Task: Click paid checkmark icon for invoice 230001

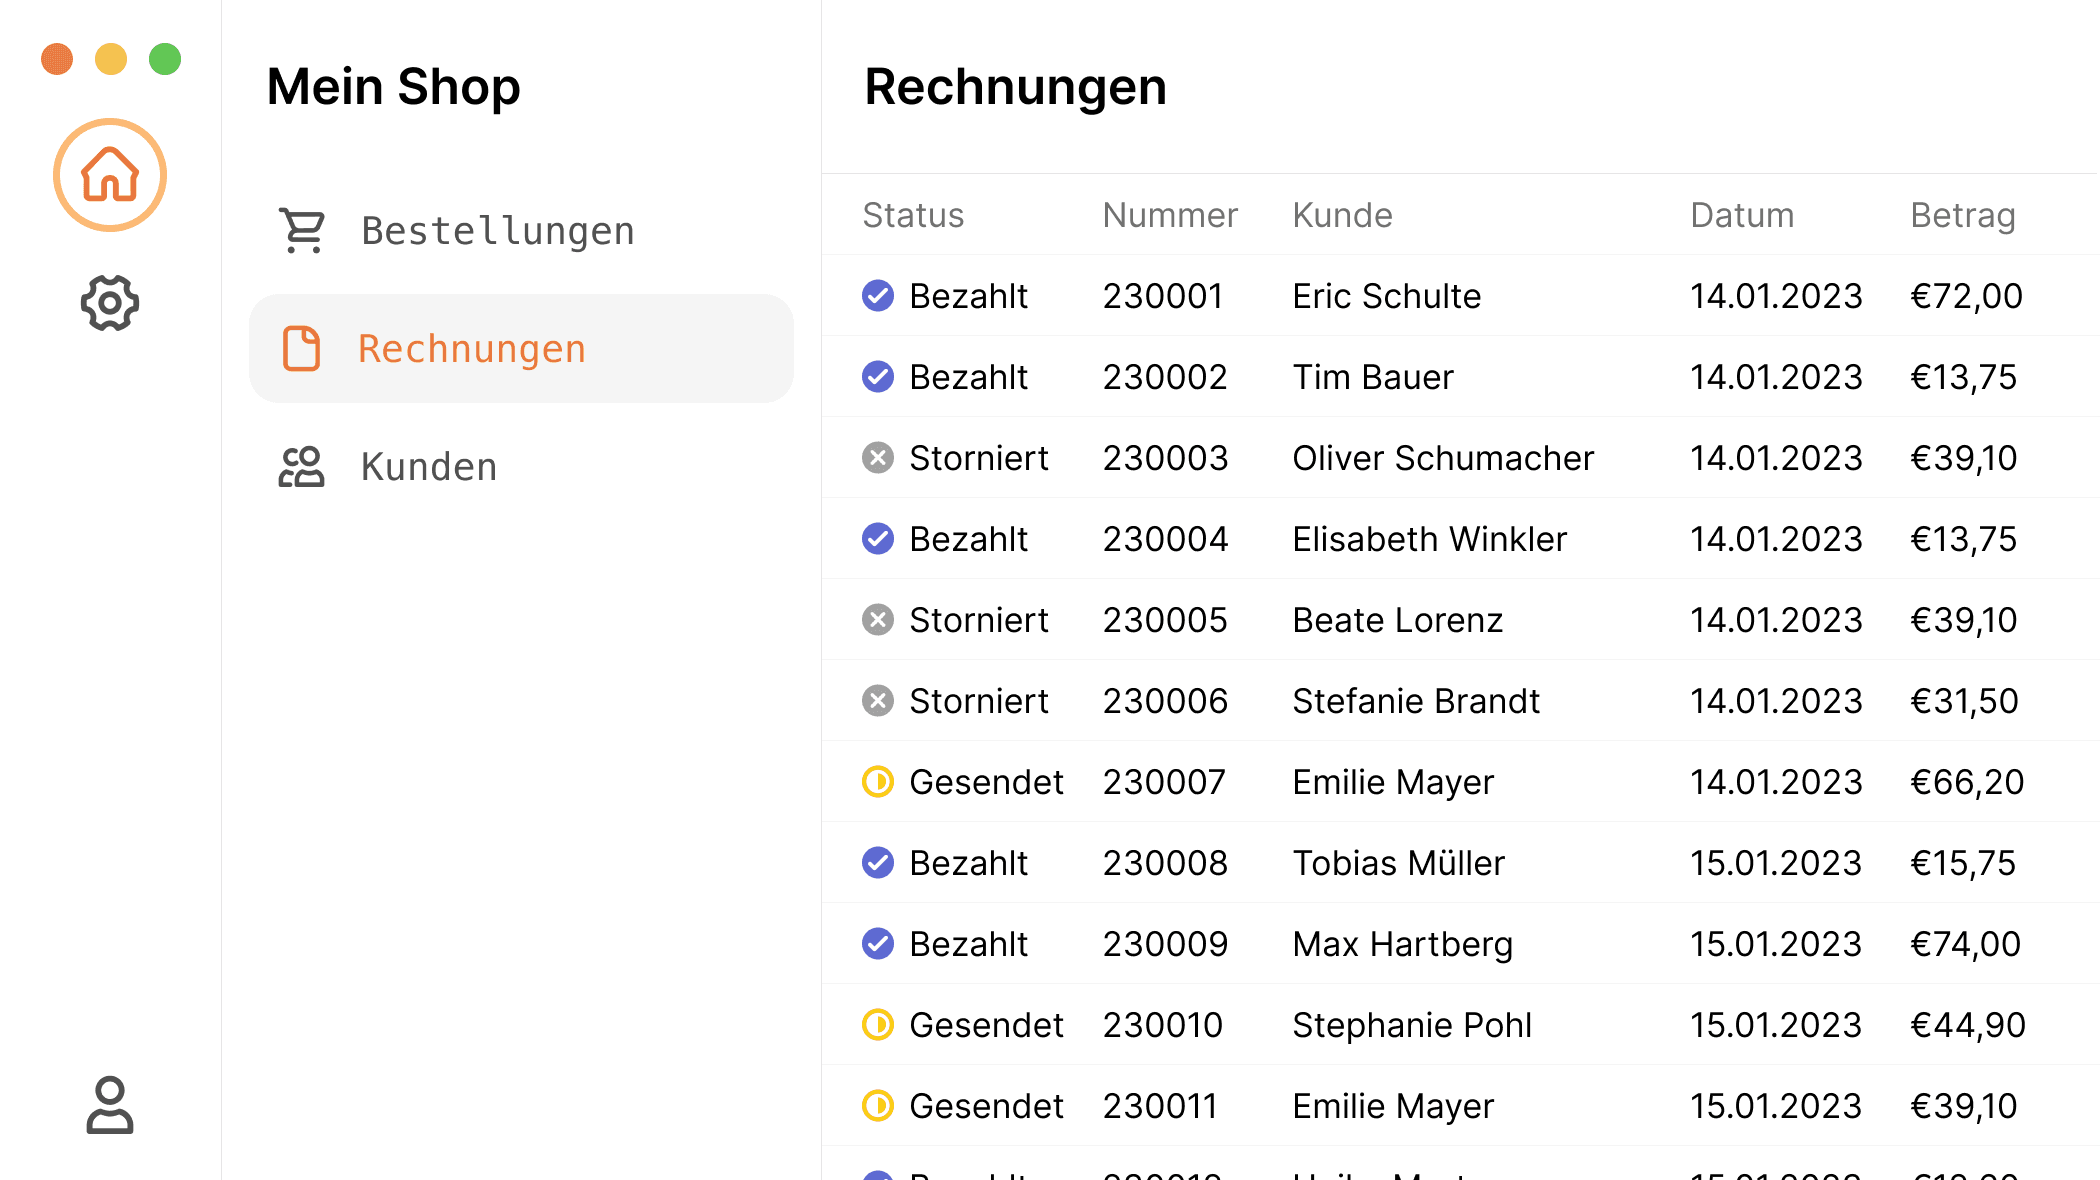Action: click(x=878, y=296)
